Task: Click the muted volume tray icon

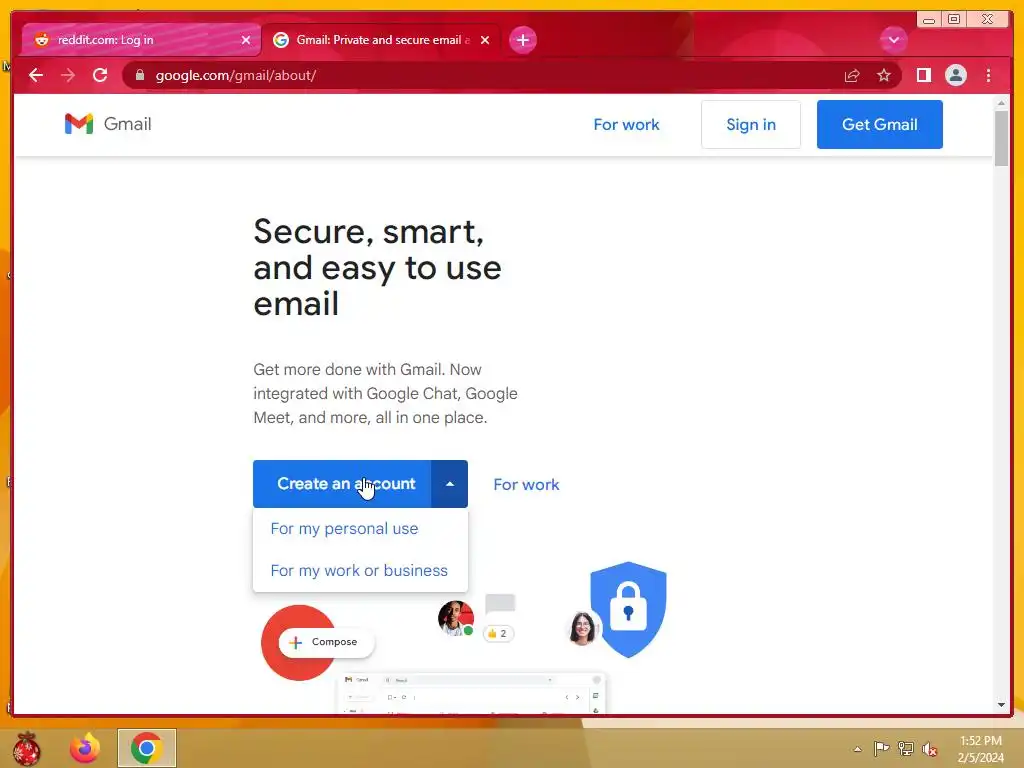Action: tap(929, 749)
